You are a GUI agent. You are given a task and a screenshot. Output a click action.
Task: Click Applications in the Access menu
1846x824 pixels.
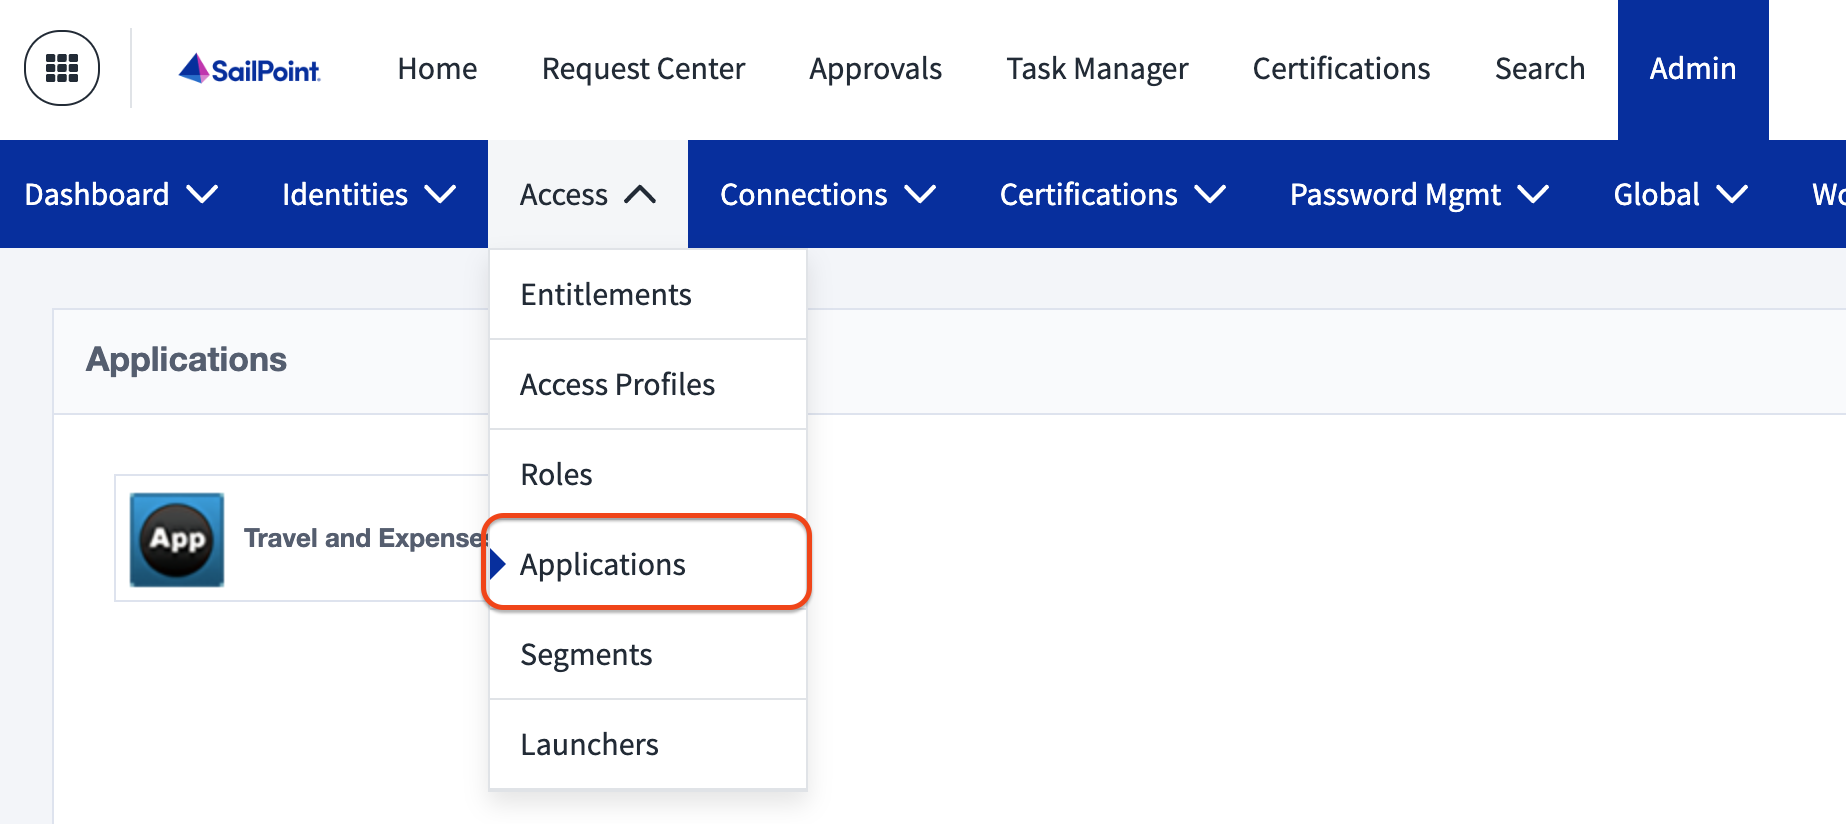[603, 565]
